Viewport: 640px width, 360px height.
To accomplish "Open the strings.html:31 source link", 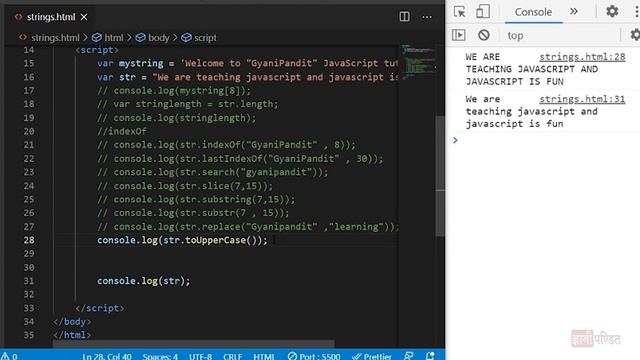I will [x=582, y=99].
